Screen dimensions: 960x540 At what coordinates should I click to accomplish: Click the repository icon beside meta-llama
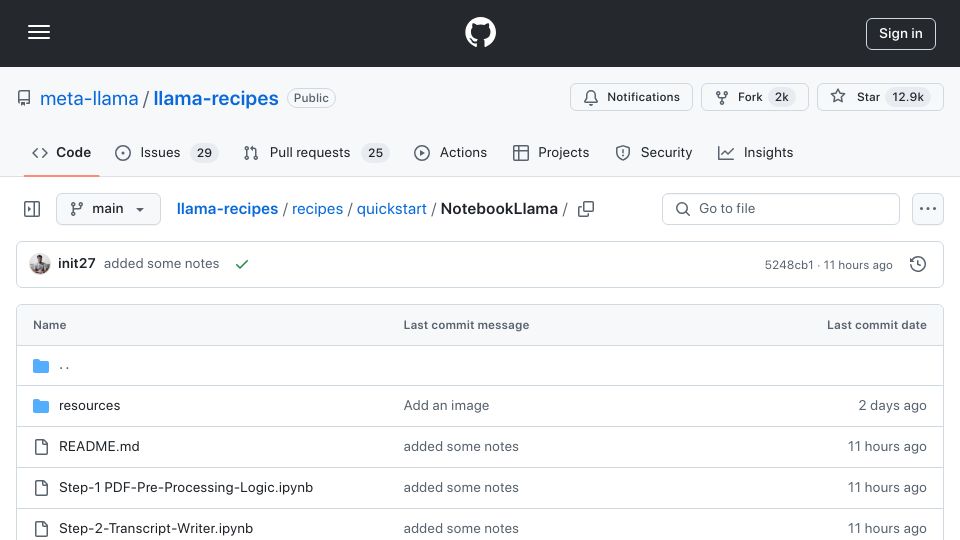pyautogui.click(x=24, y=98)
